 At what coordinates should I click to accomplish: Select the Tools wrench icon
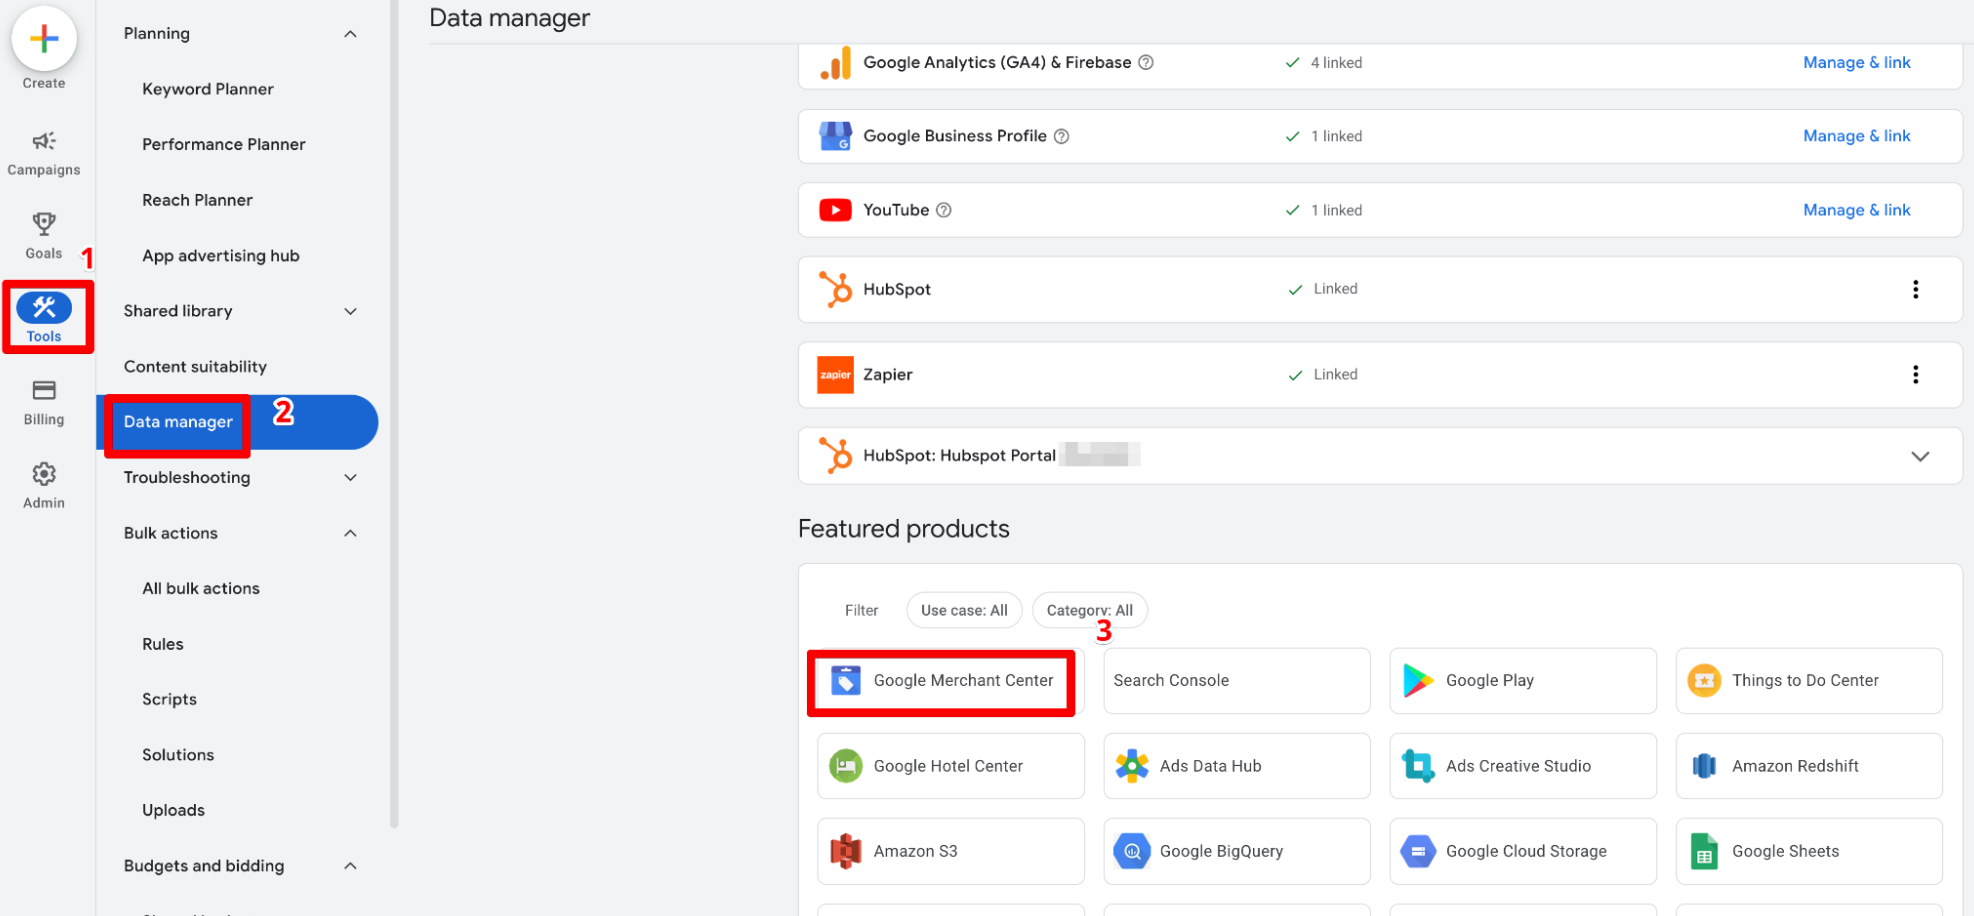point(44,308)
